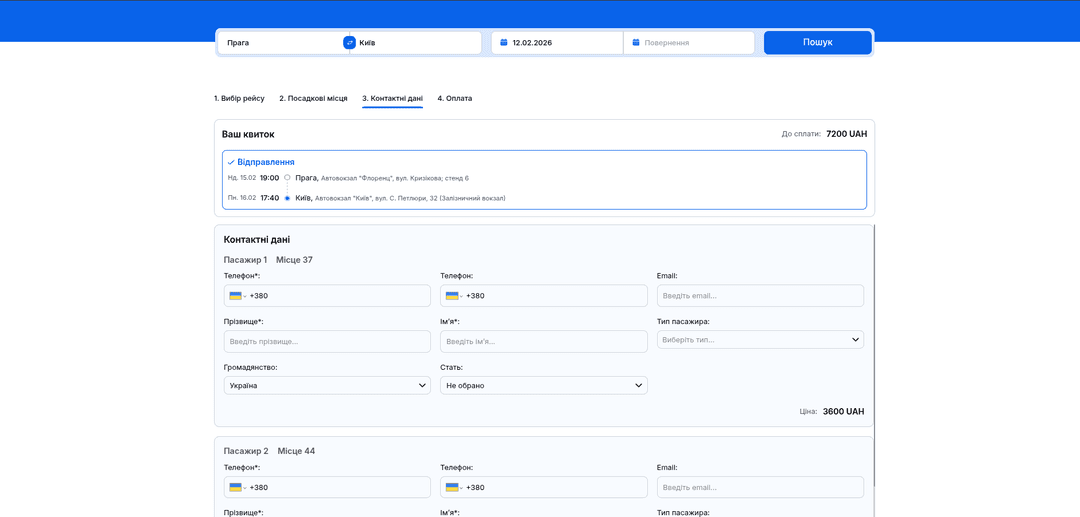Go to the 1. Вибір рейсу step
This screenshot has width=1080, height=517.
pyautogui.click(x=239, y=99)
